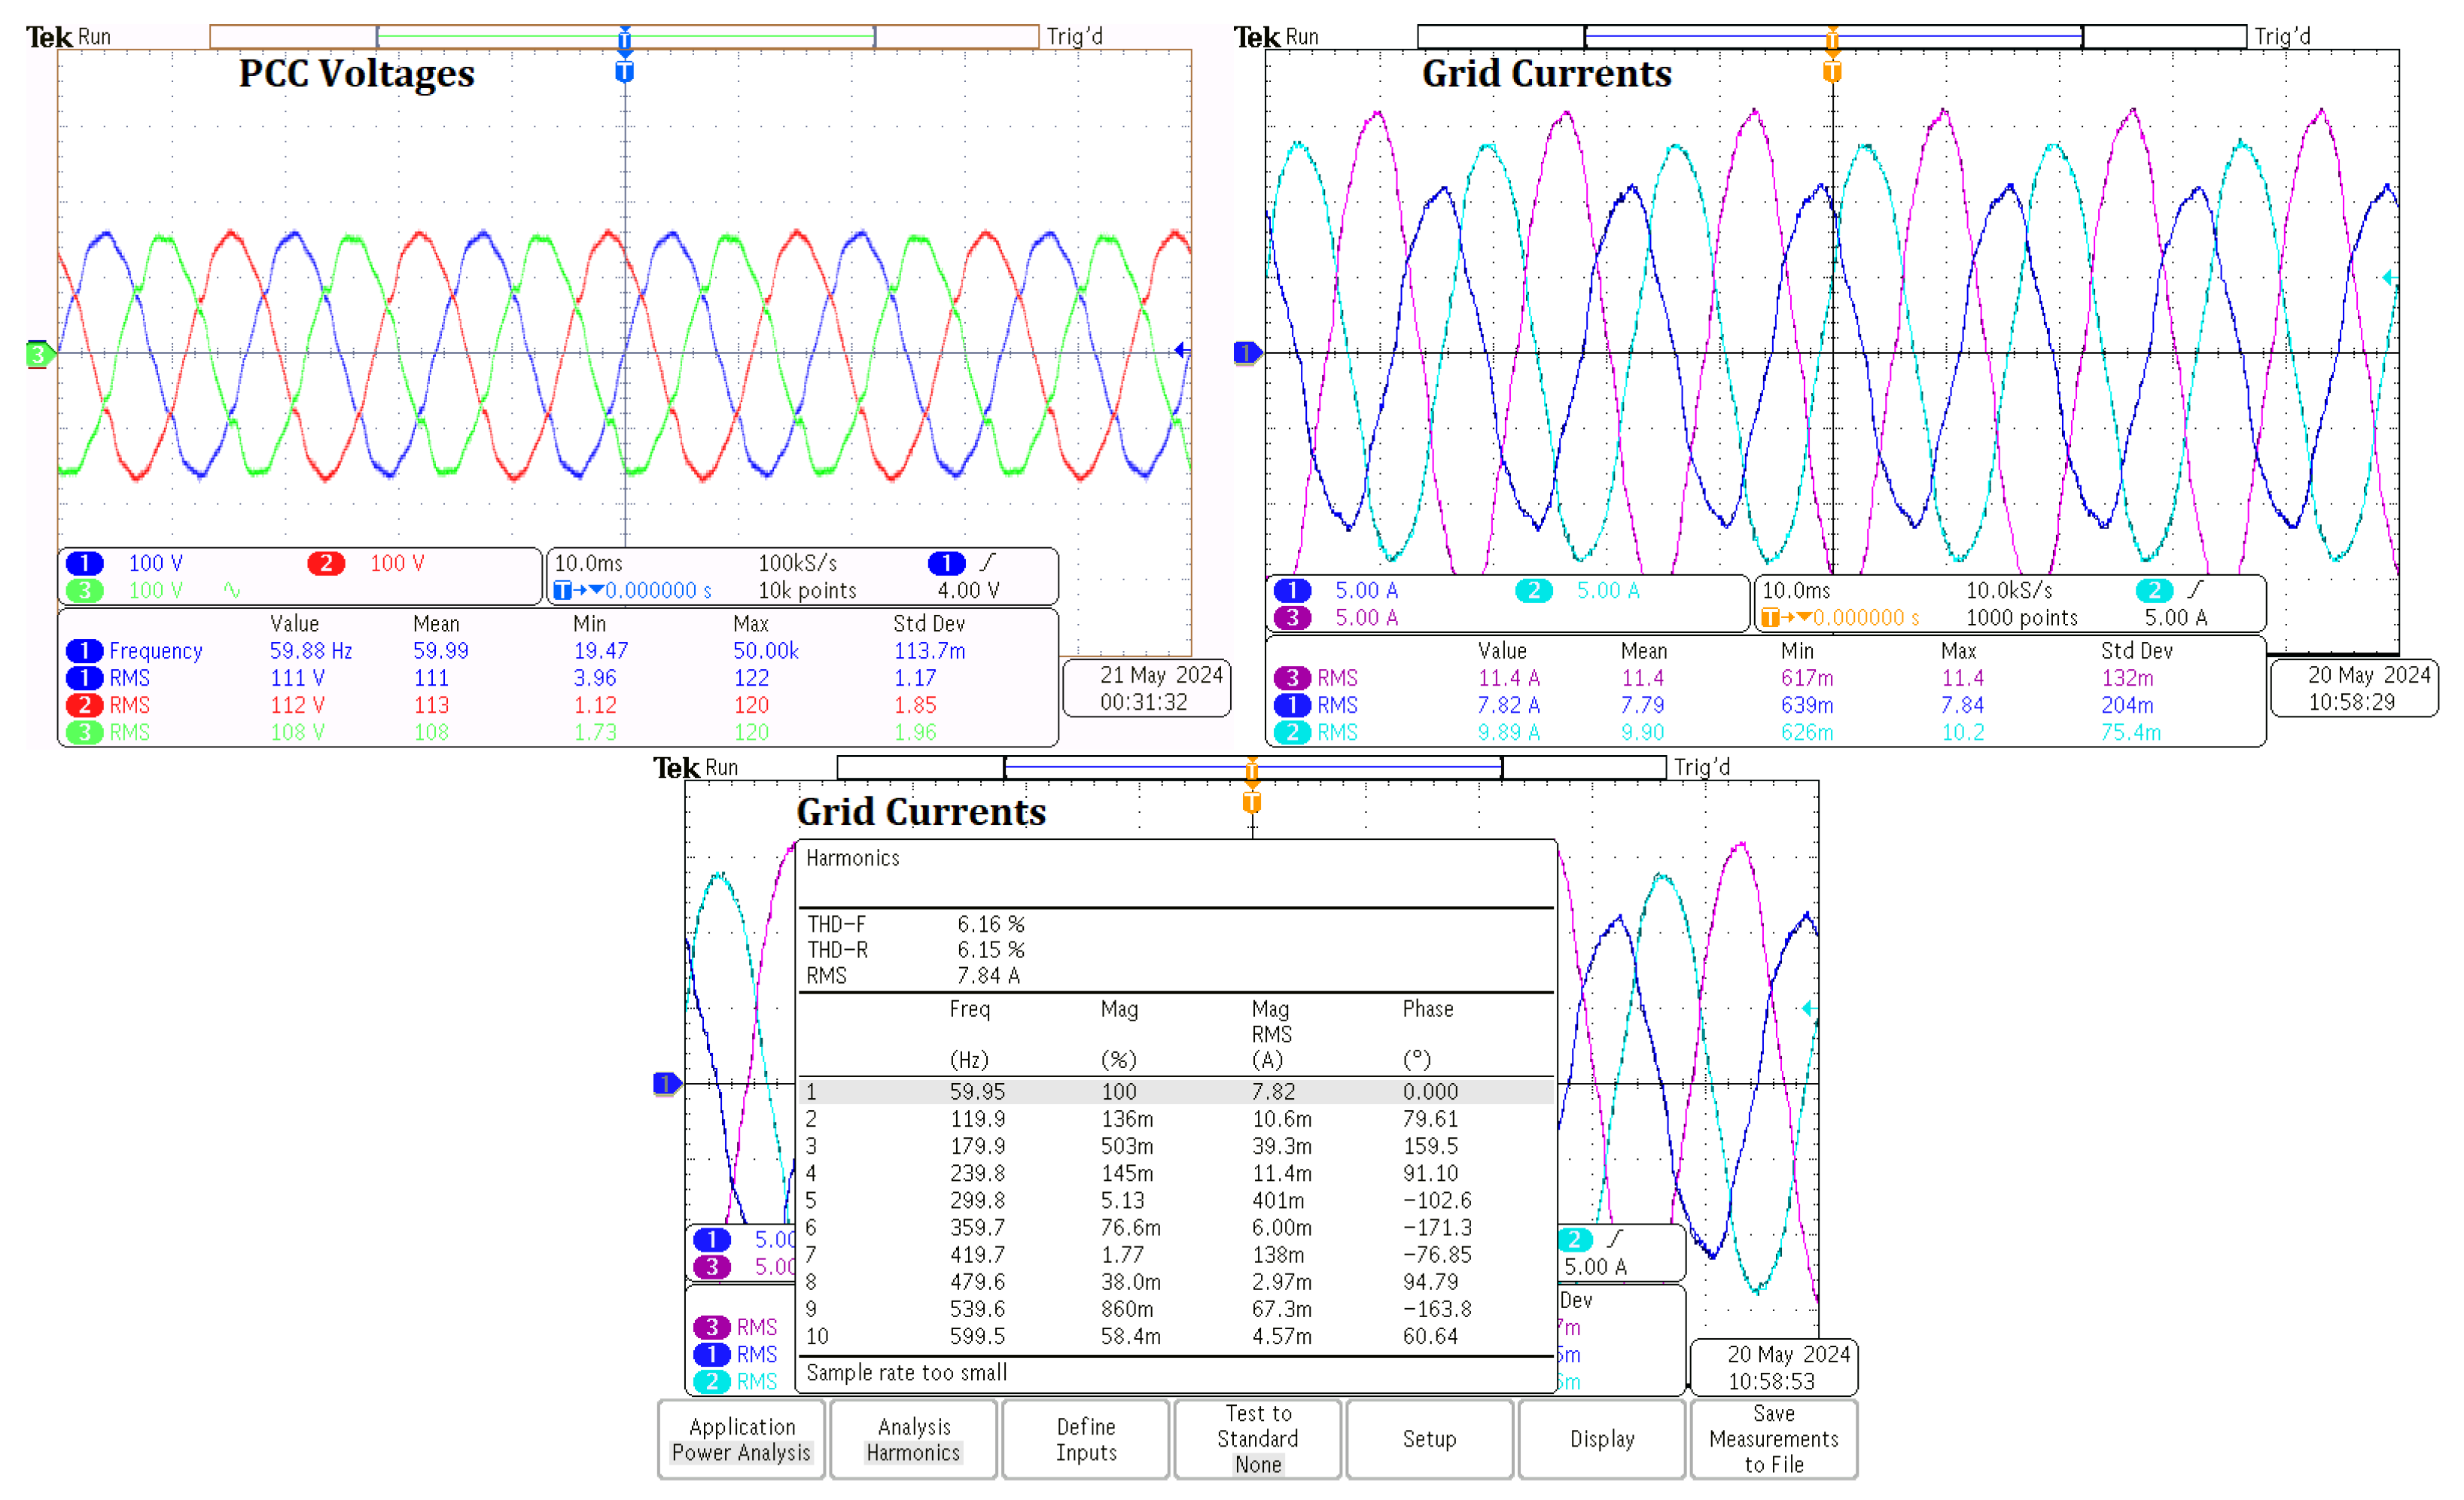The width and height of the screenshot is (2464, 1500).
Task: Click cyan trigger level arrow on top Grid Currents
Action: 2388,277
